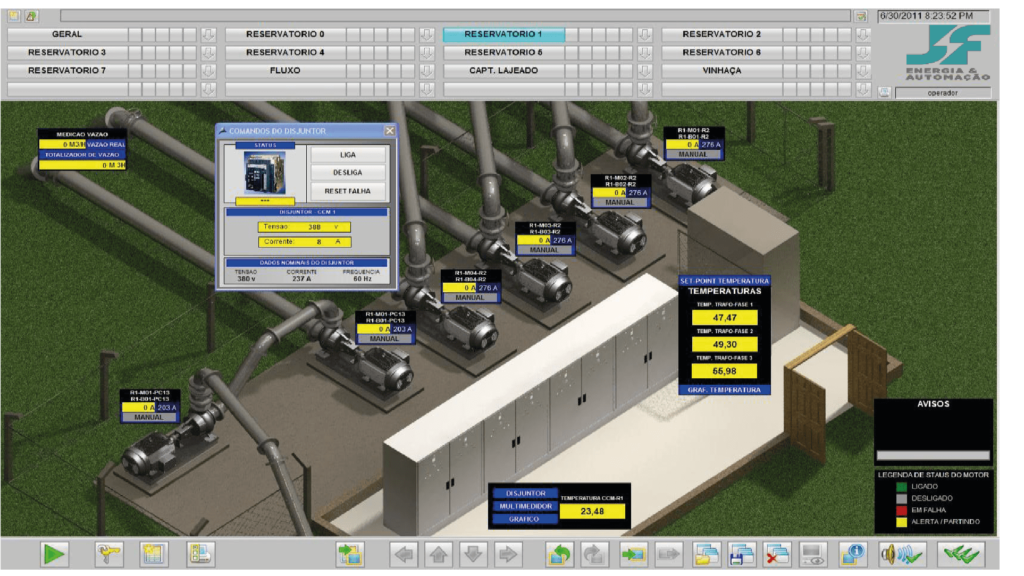The height and width of the screenshot is (576, 1024).
Task: Click RESET FALHA button
Action: pyautogui.click(x=347, y=191)
